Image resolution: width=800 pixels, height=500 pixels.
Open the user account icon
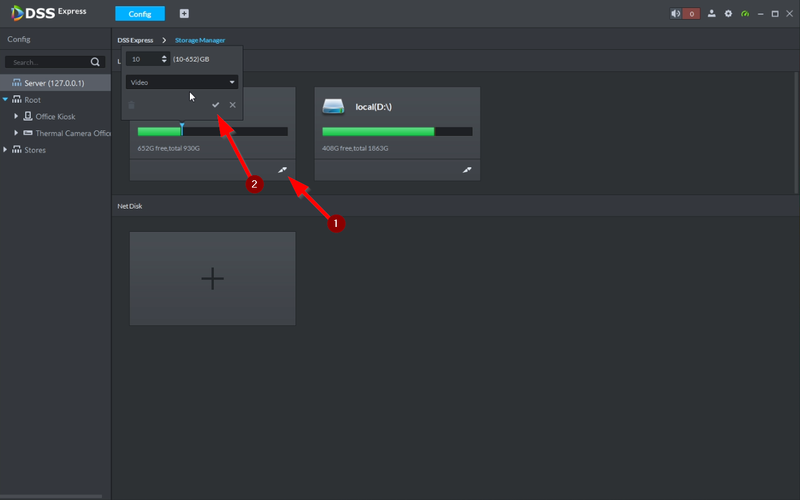(x=711, y=14)
